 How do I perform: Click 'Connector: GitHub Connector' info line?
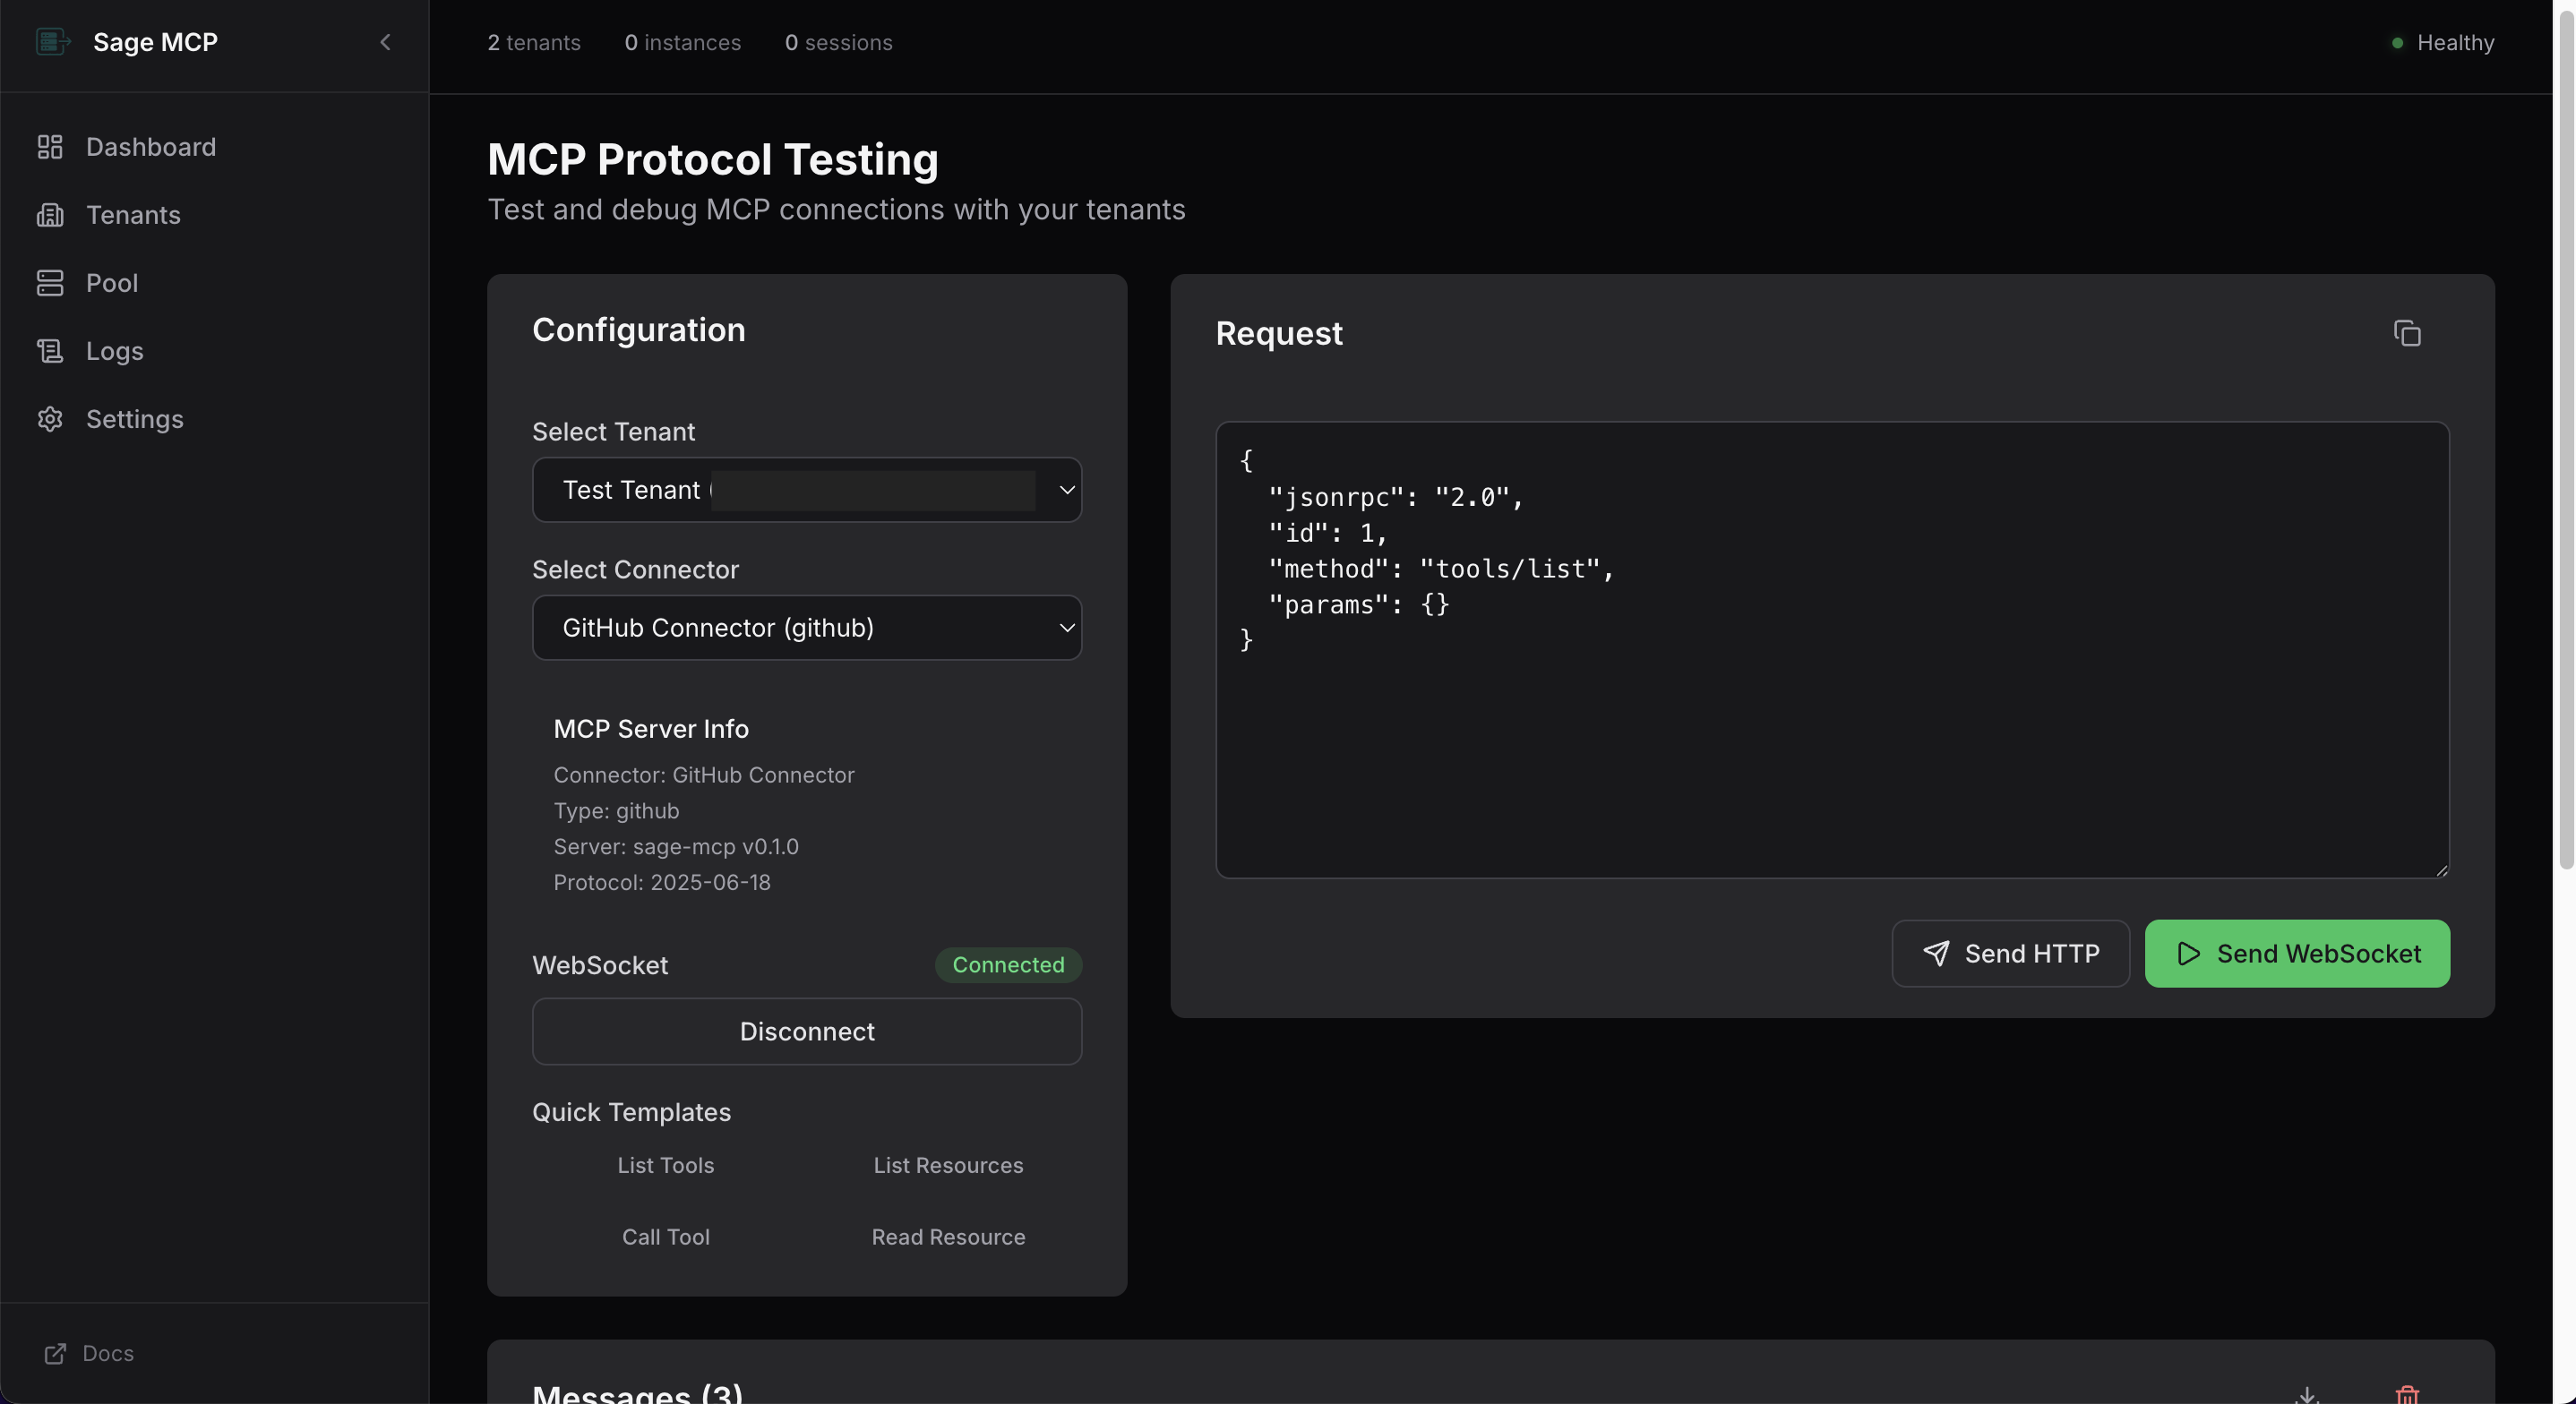pos(704,776)
